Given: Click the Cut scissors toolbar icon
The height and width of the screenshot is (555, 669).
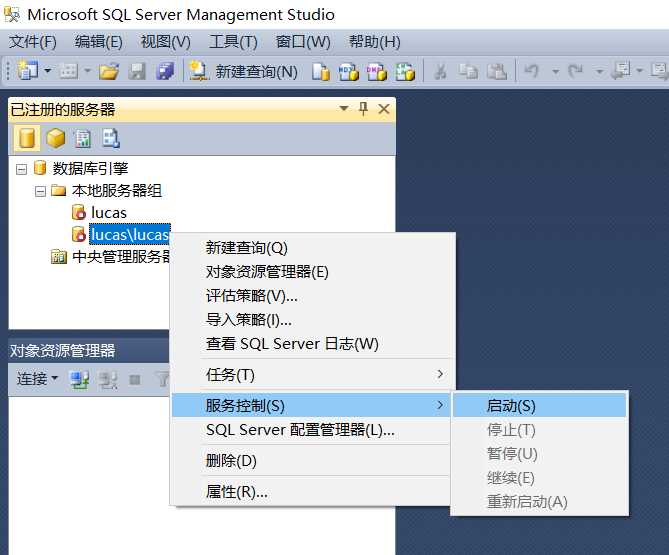Looking at the screenshot, I should coord(440,71).
